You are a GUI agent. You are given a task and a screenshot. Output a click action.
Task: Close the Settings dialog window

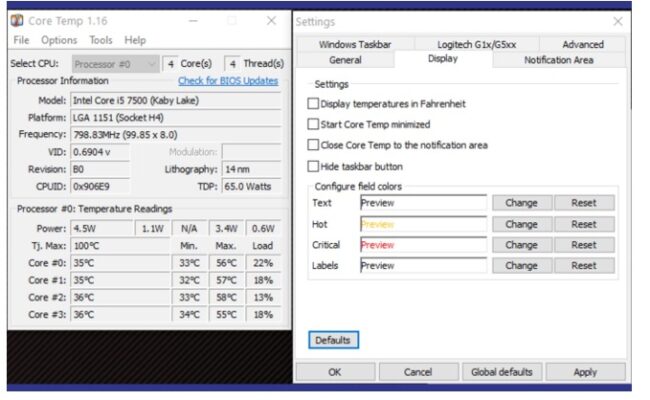coord(617,21)
